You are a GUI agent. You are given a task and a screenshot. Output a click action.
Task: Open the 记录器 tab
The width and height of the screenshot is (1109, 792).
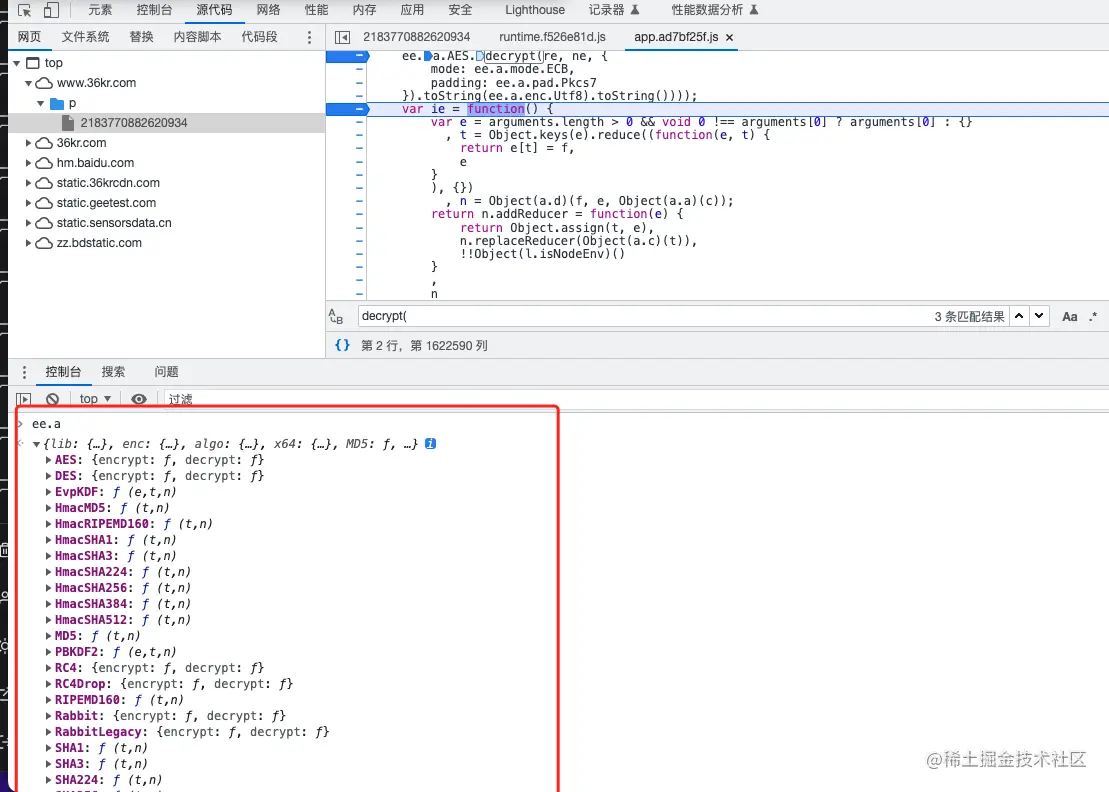tap(614, 10)
